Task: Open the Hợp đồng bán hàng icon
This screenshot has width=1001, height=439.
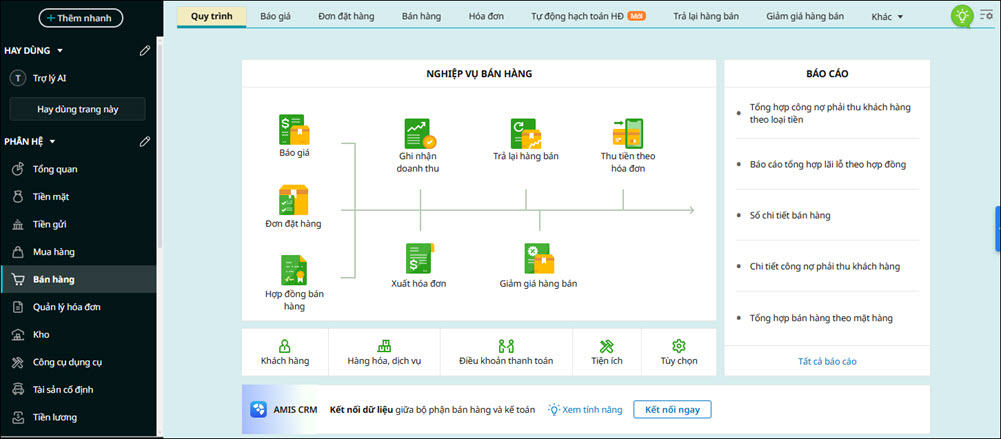Action: point(294,270)
